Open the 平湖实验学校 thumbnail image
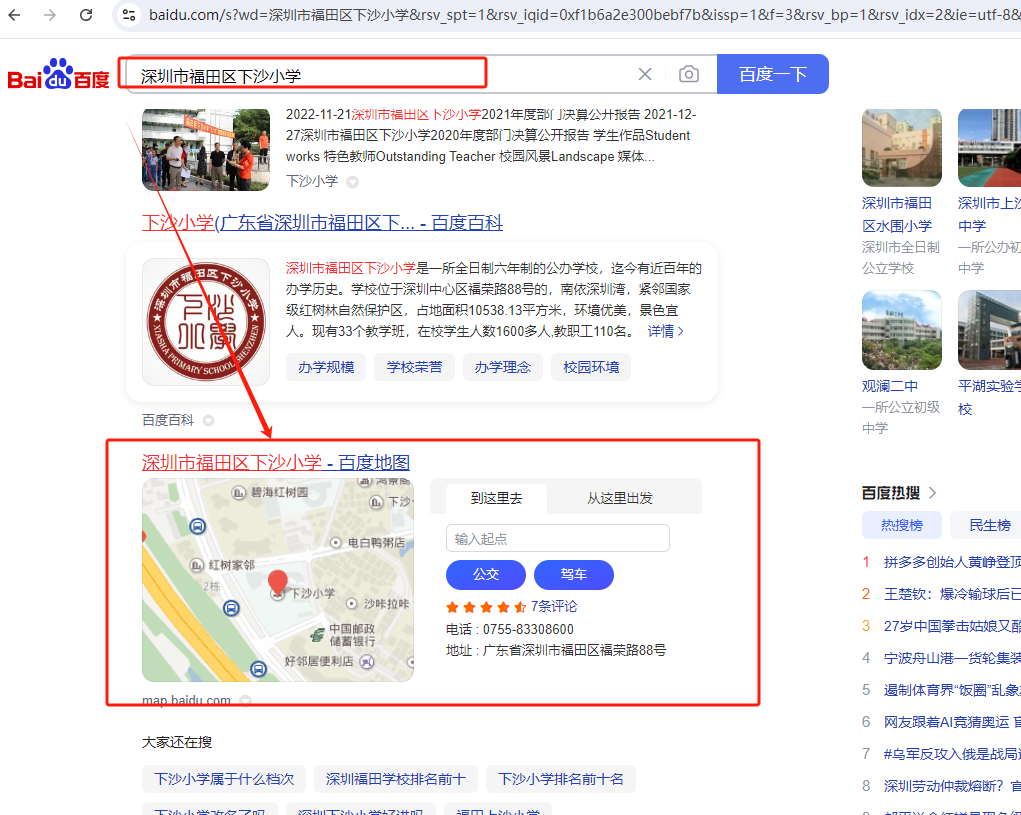Screen dimensions: 1021x815 (x=990, y=330)
